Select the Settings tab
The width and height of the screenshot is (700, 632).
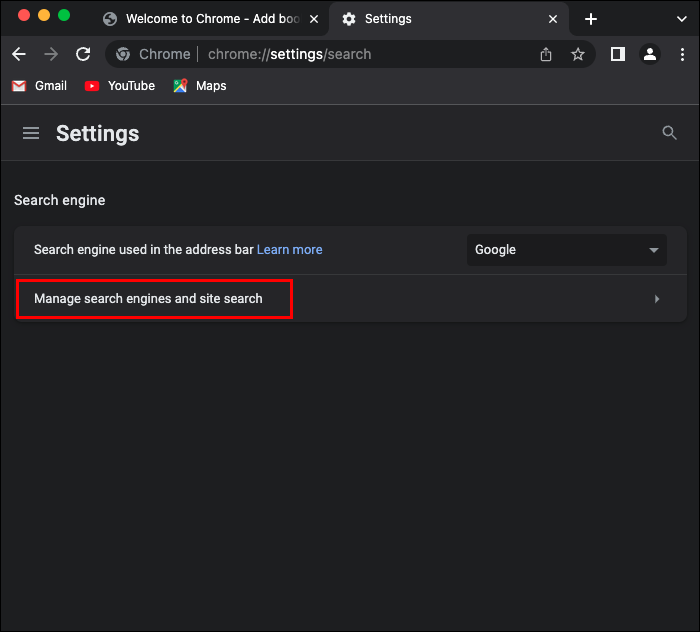click(x=440, y=19)
